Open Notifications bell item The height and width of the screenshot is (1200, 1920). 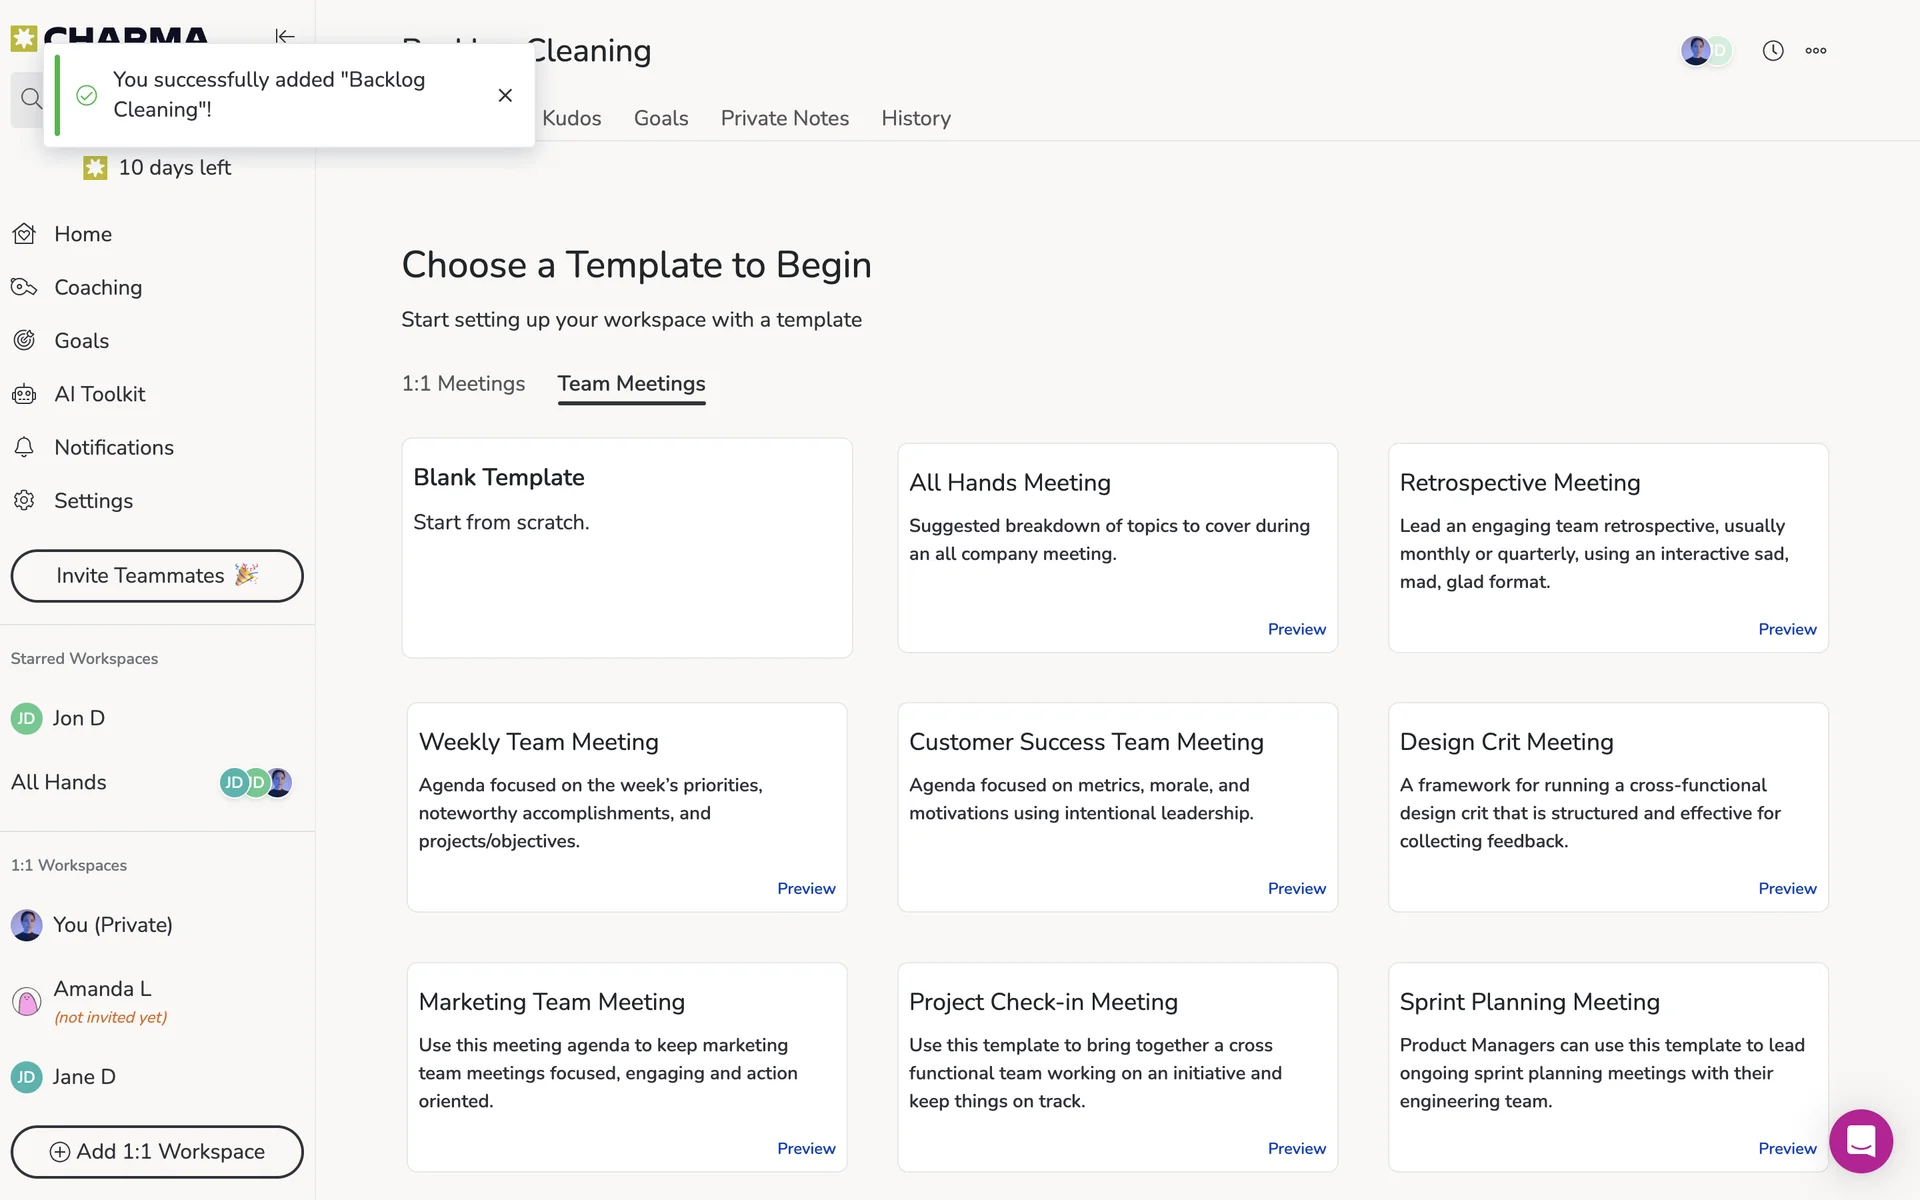113,448
